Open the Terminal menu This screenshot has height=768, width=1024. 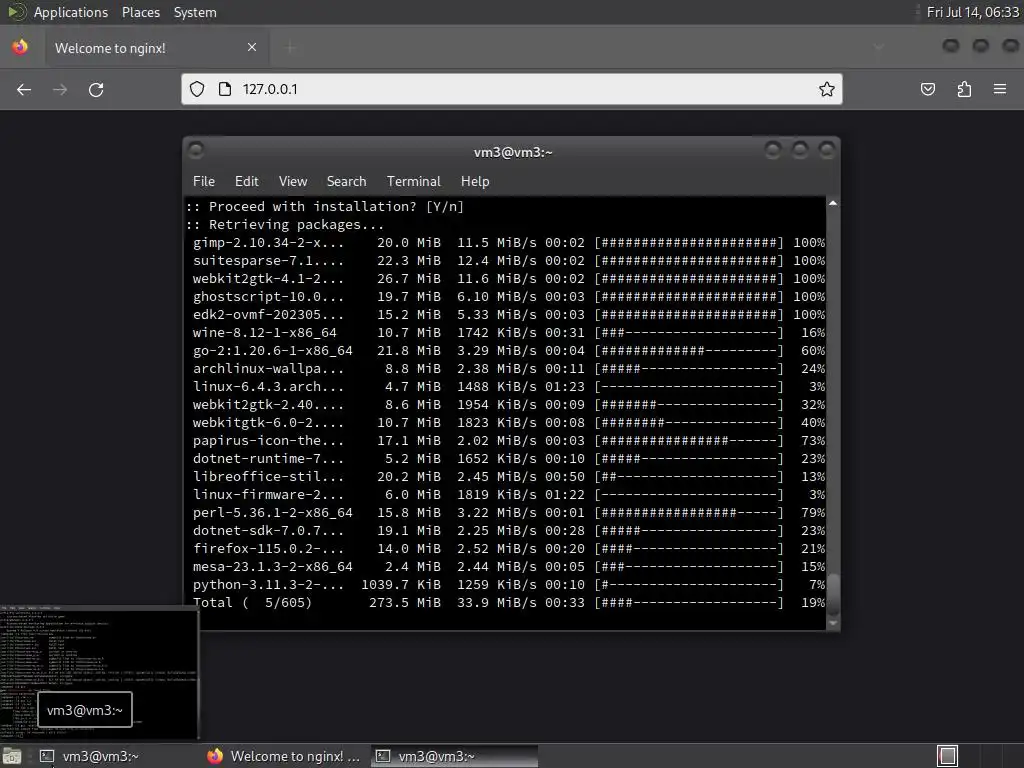pos(413,182)
